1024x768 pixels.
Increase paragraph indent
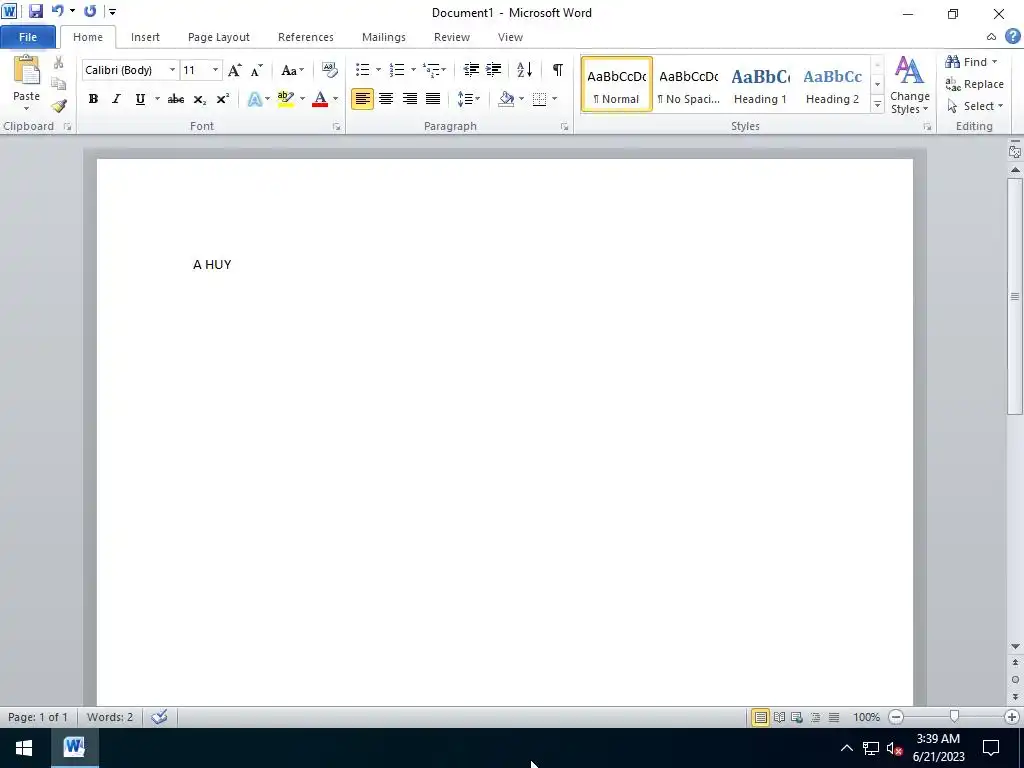[x=494, y=70]
